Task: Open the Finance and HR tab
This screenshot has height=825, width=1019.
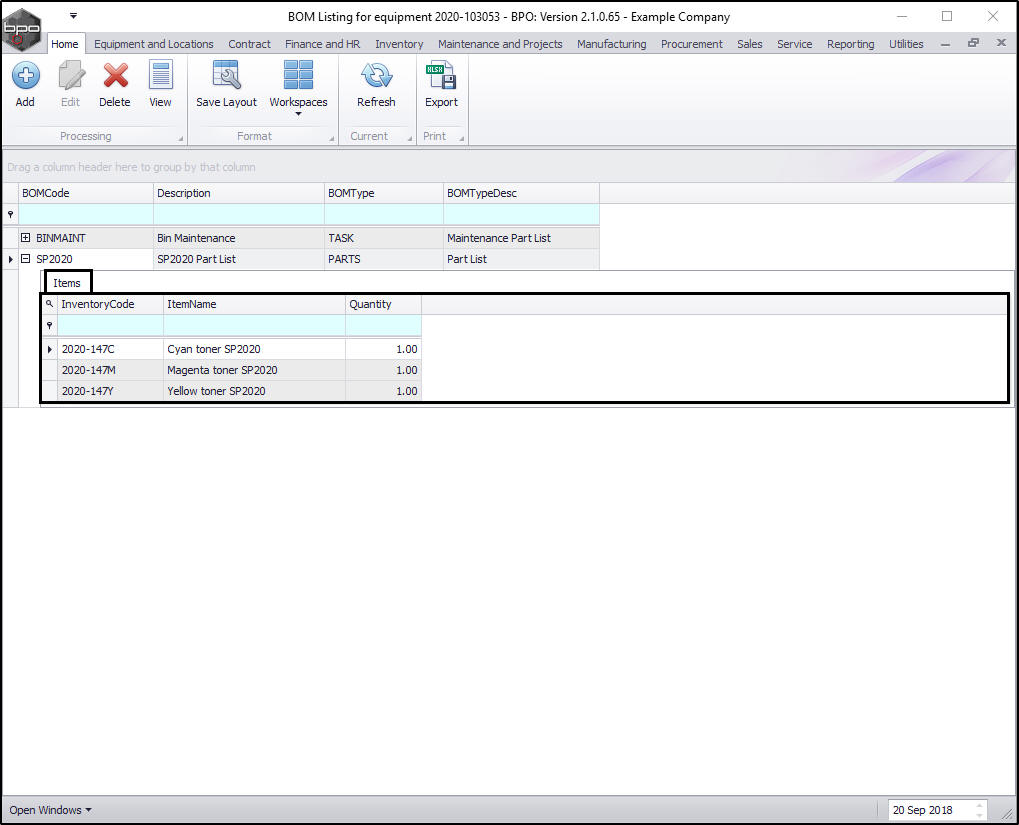Action: click(x=322, y=44)
